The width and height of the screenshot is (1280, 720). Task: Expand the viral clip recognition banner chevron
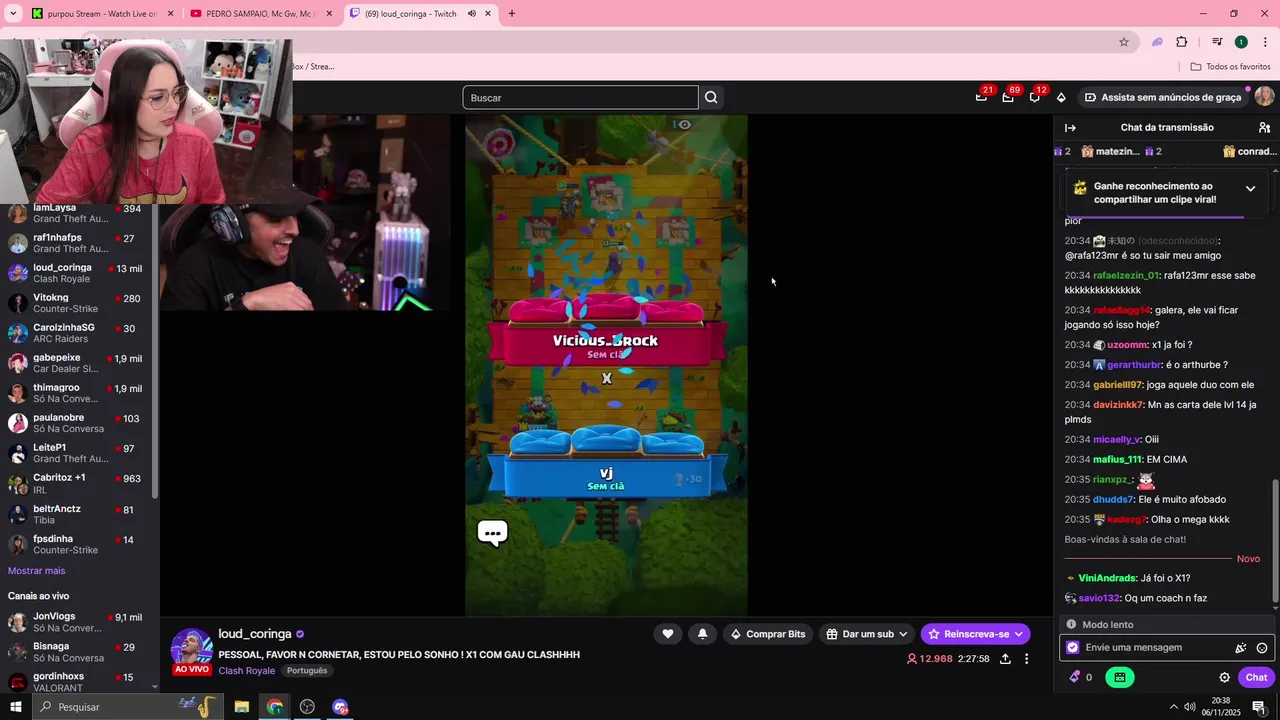[x=1250, y=188]
